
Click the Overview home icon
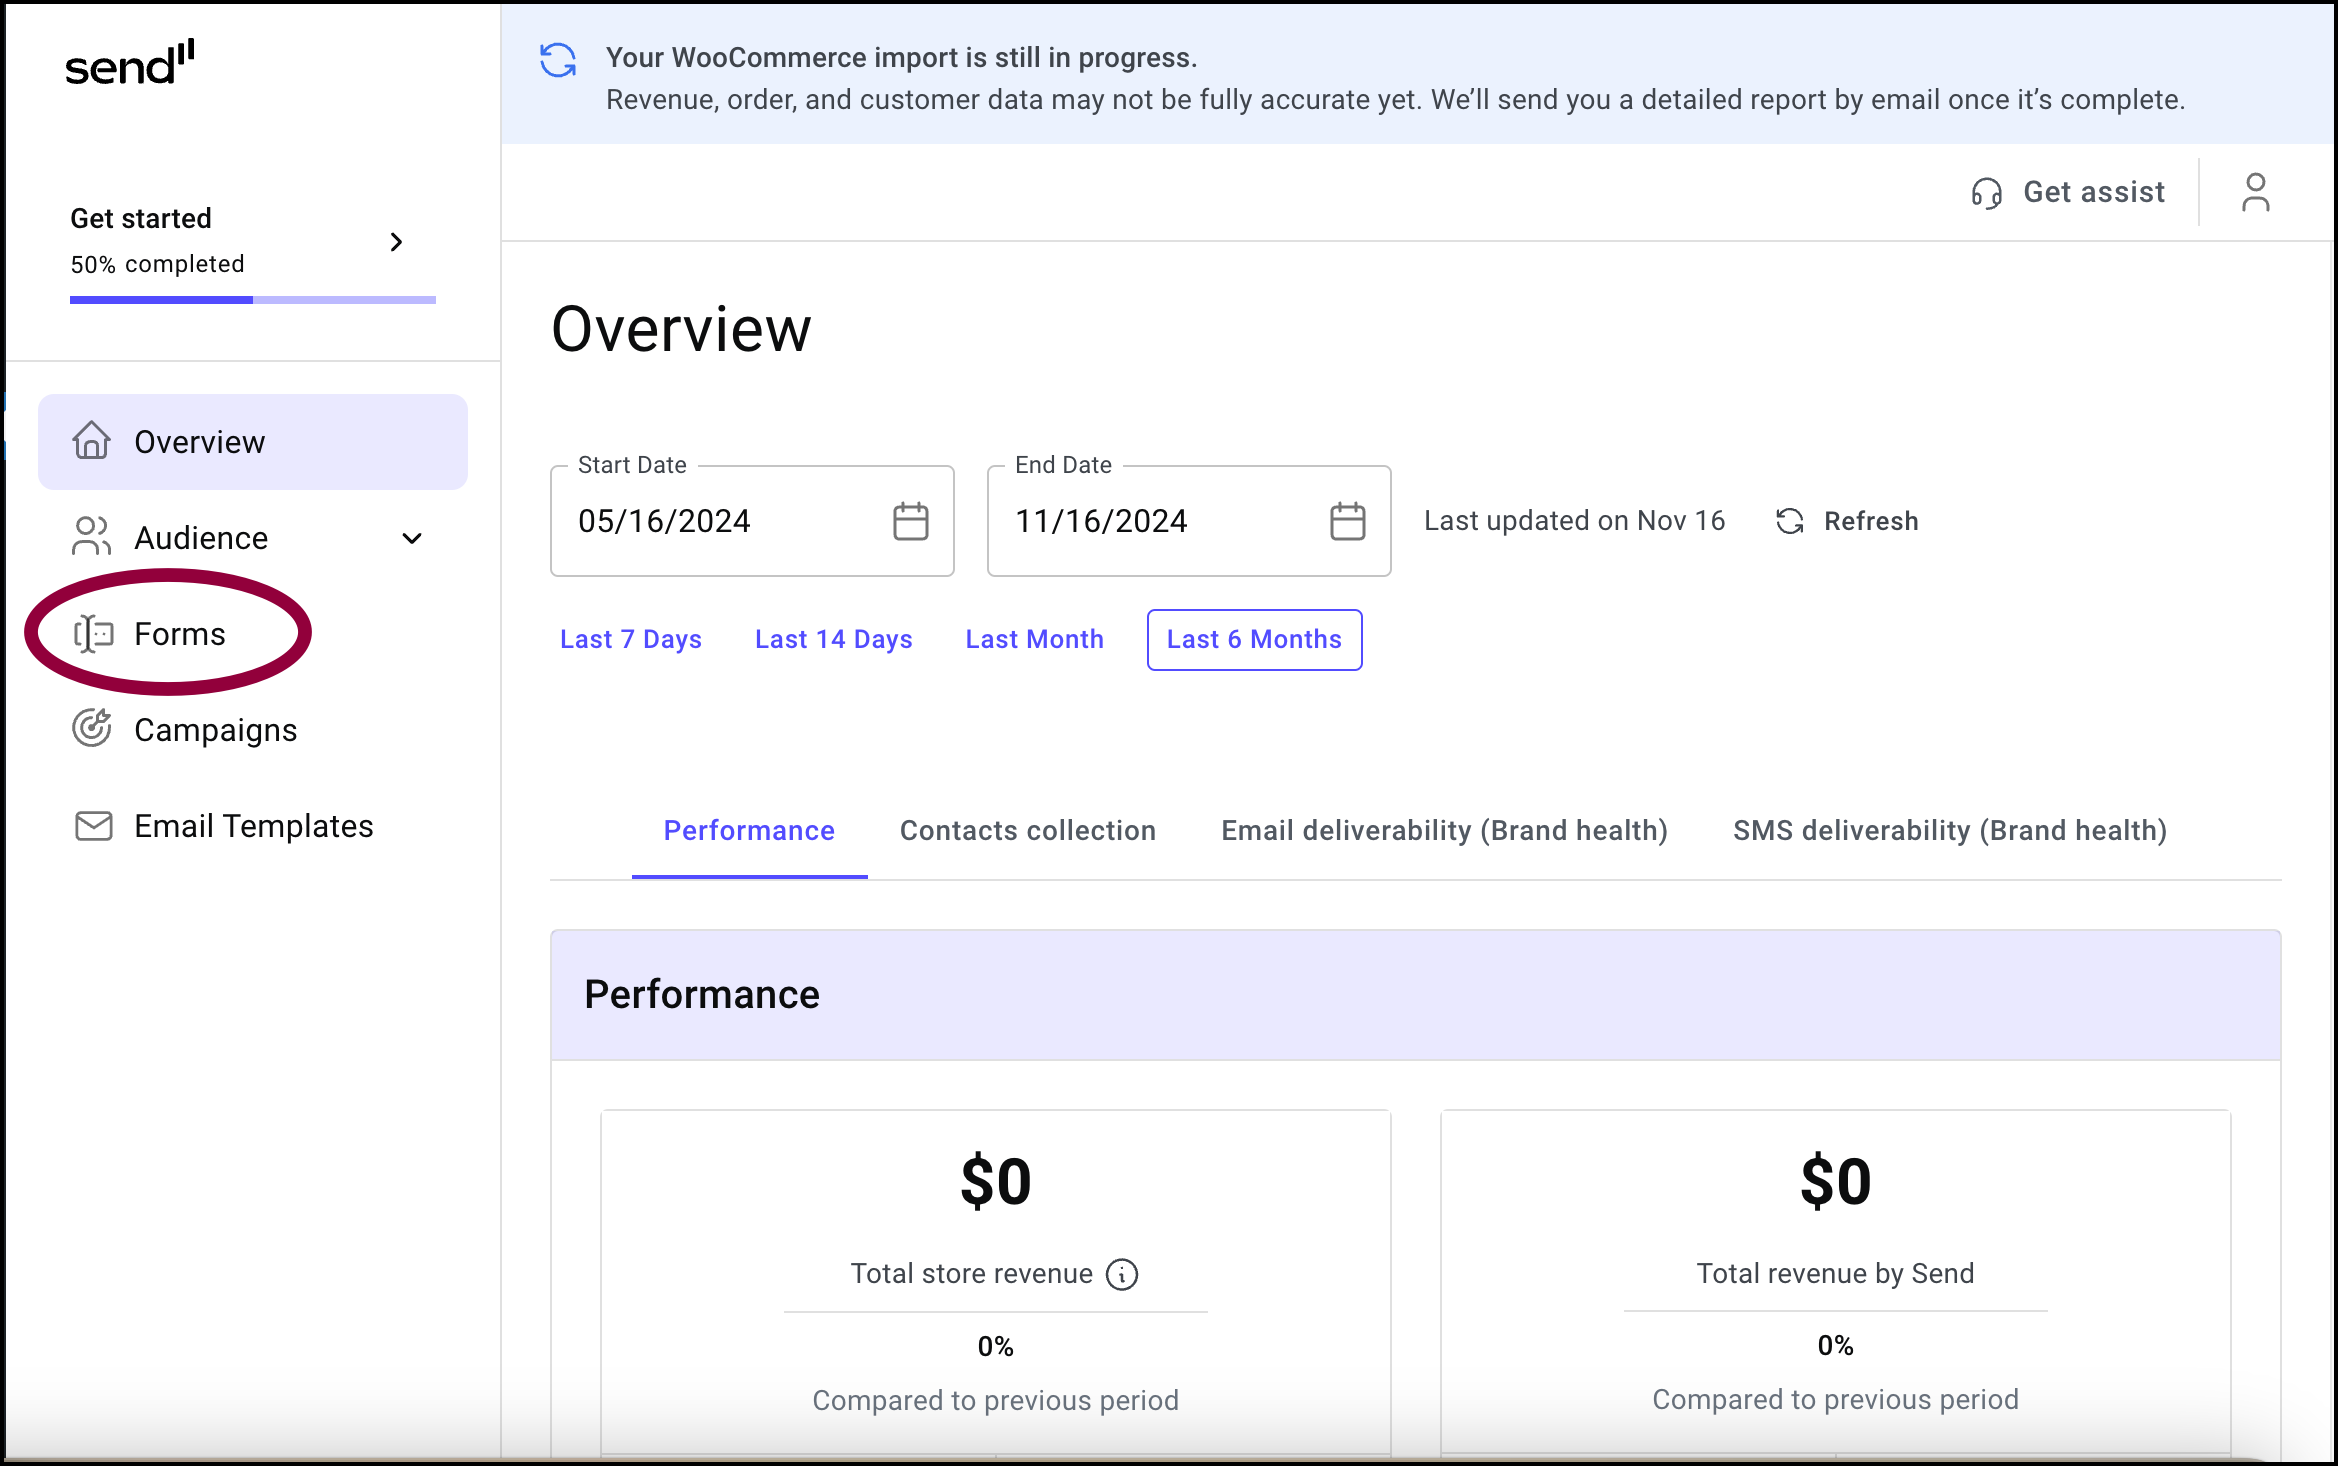click(x=91, y=441)
